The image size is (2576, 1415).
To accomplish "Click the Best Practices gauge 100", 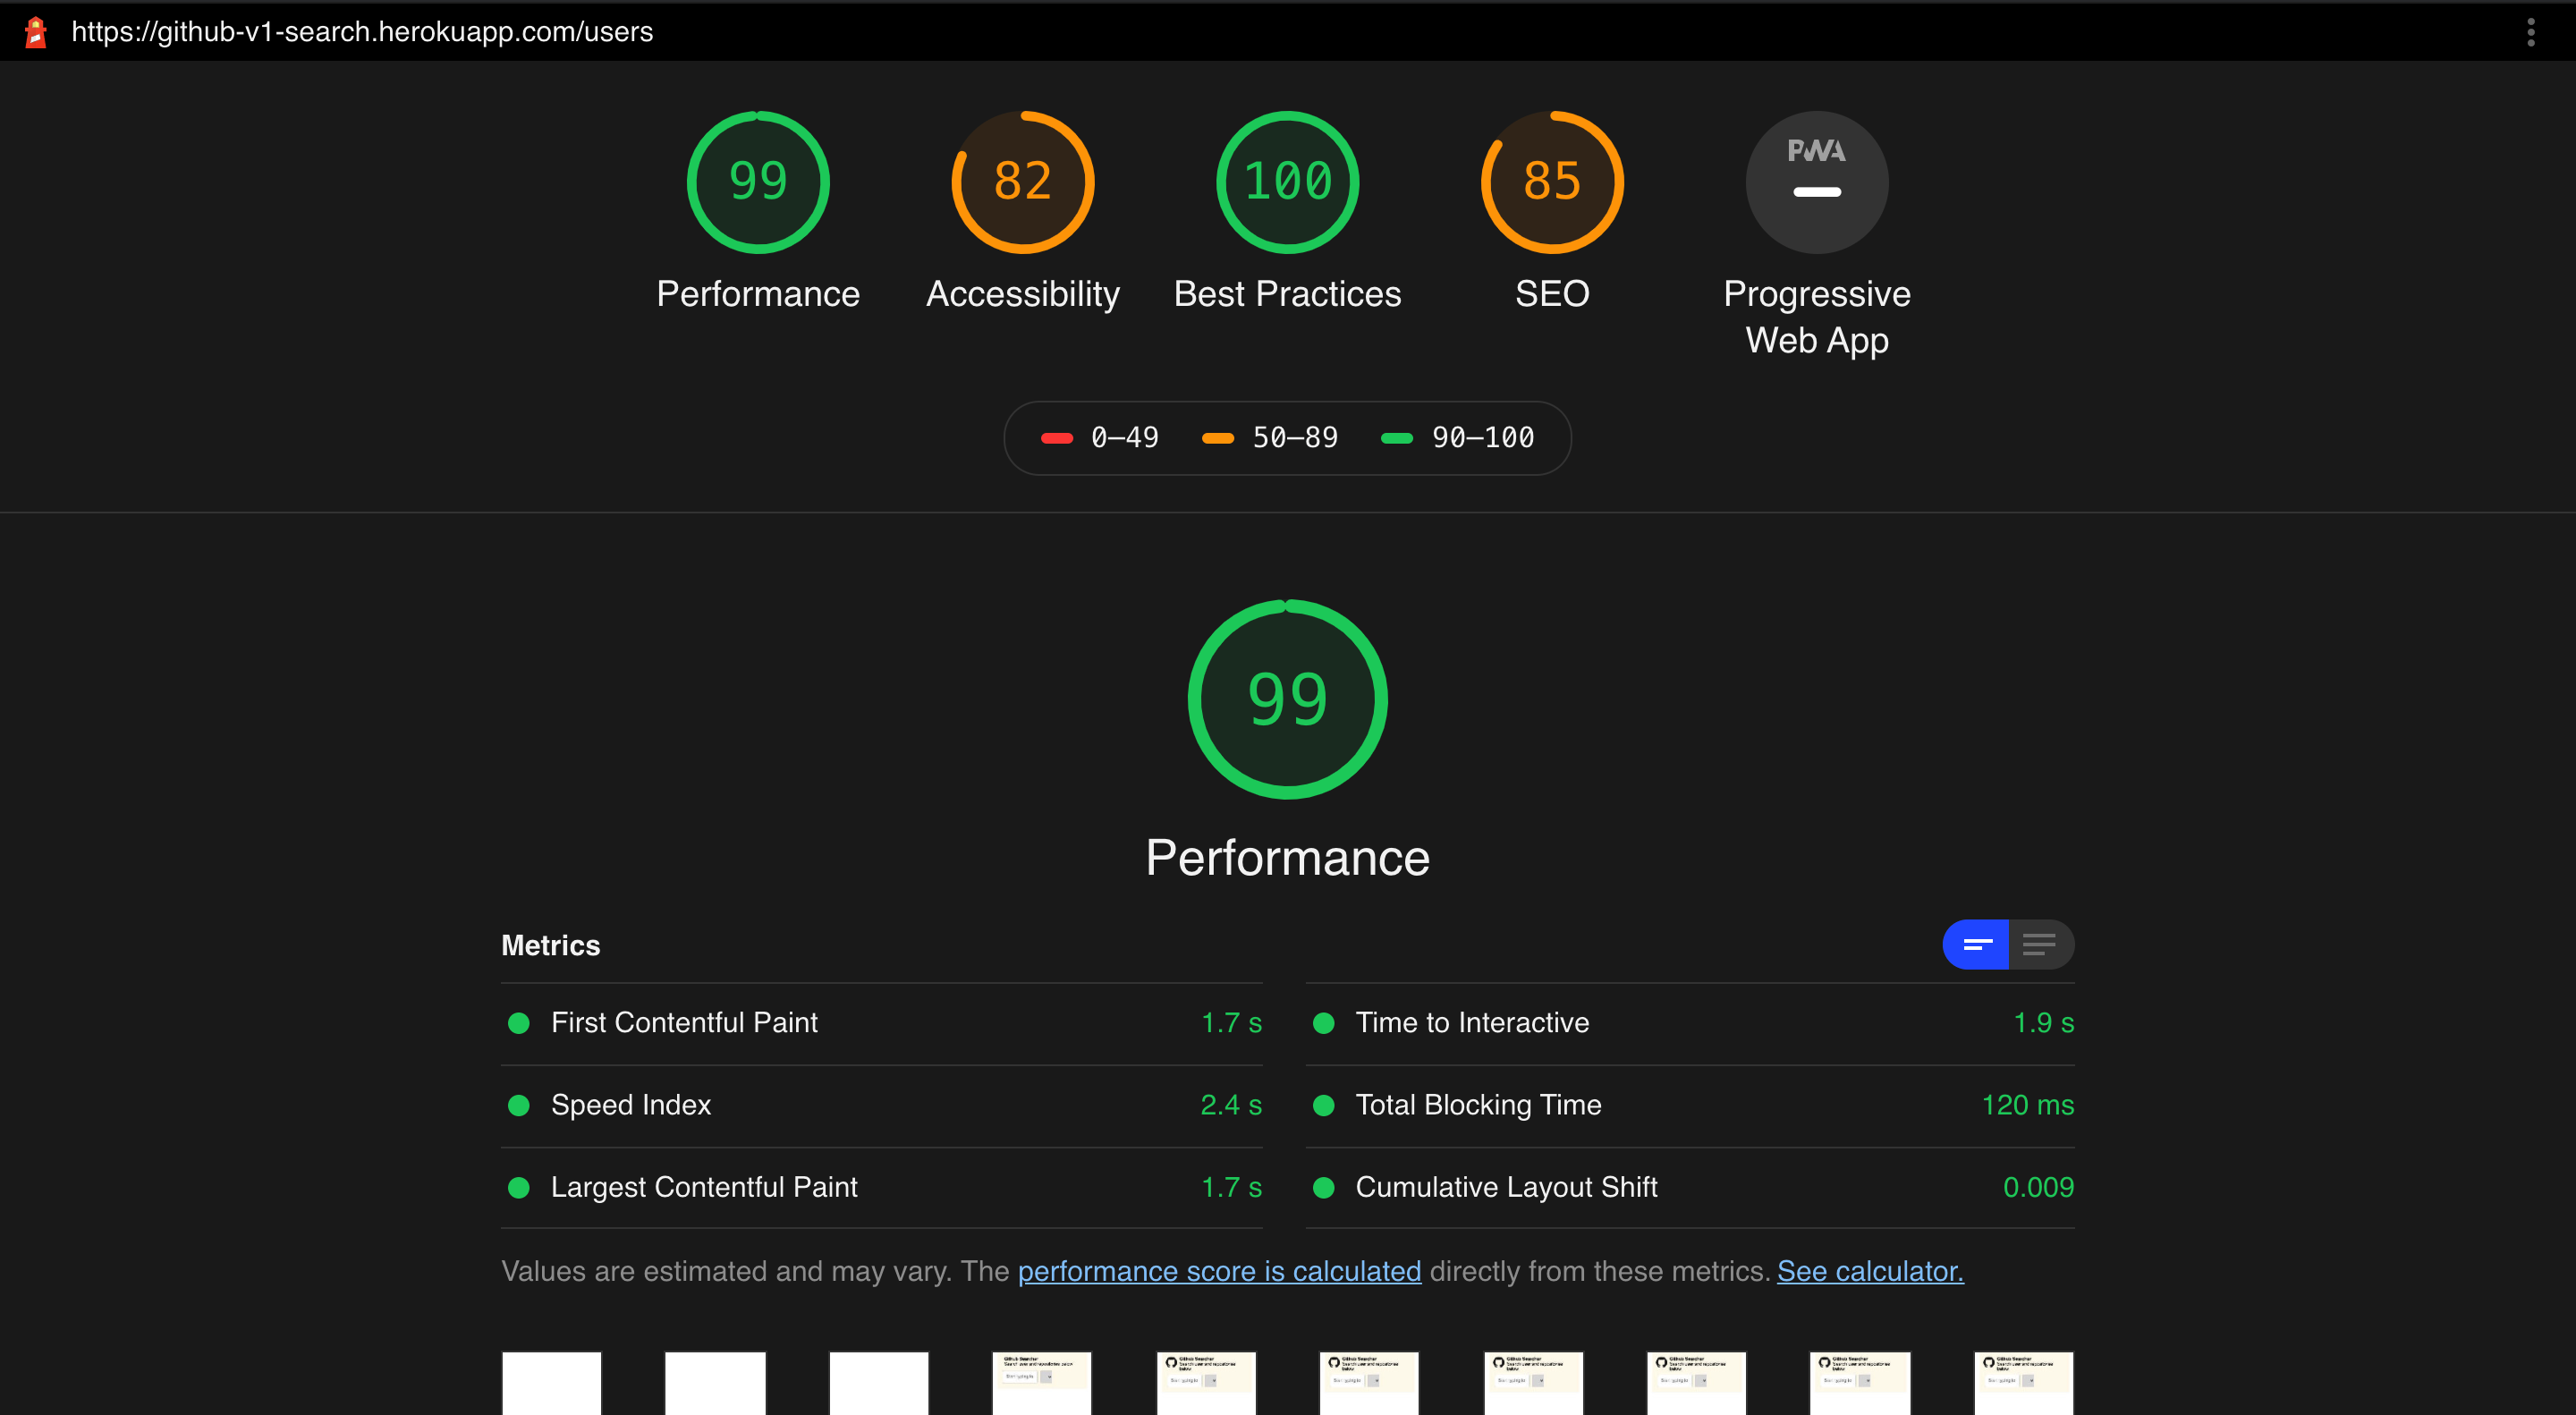I will coord(1287,182).
